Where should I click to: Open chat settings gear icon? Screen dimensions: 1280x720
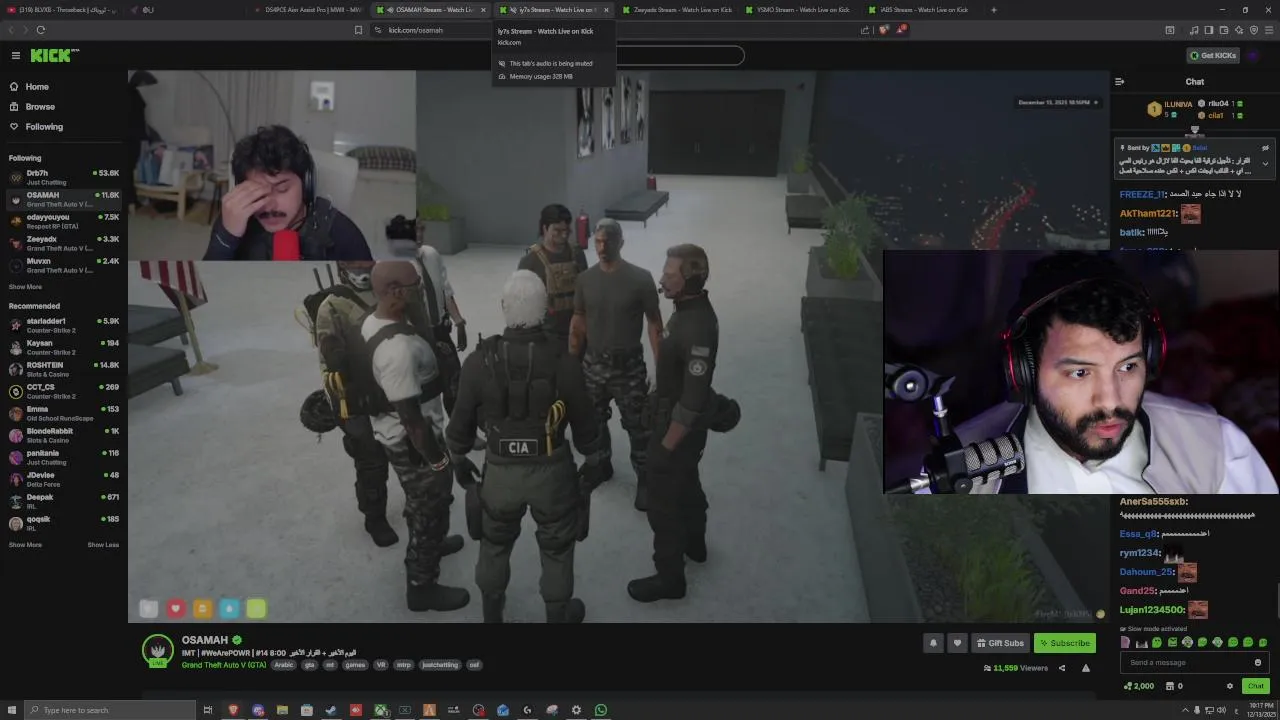pyautogui.click(x=1230, y=686)
